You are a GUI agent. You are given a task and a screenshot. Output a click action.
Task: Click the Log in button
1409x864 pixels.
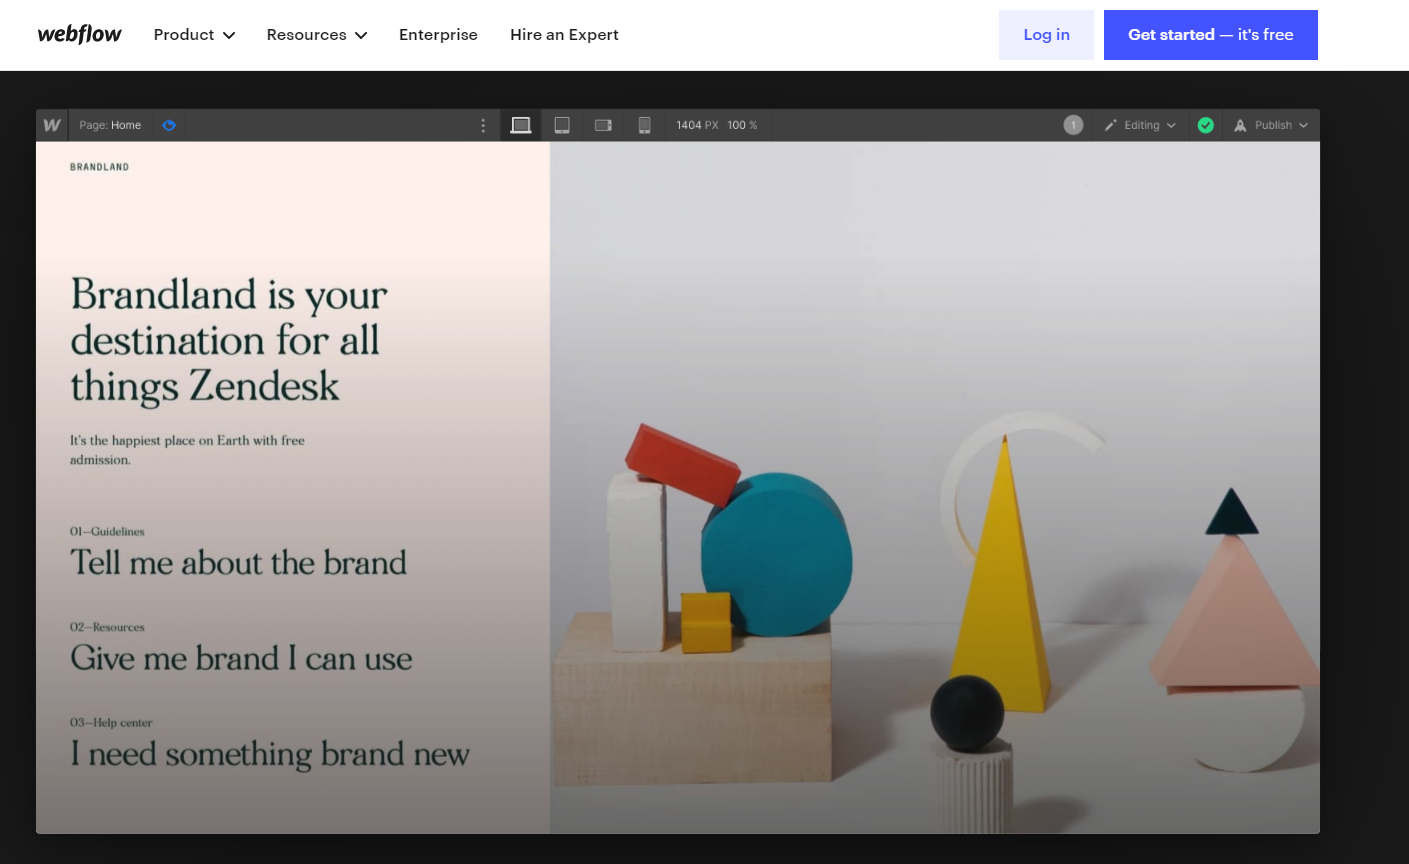1046,35
